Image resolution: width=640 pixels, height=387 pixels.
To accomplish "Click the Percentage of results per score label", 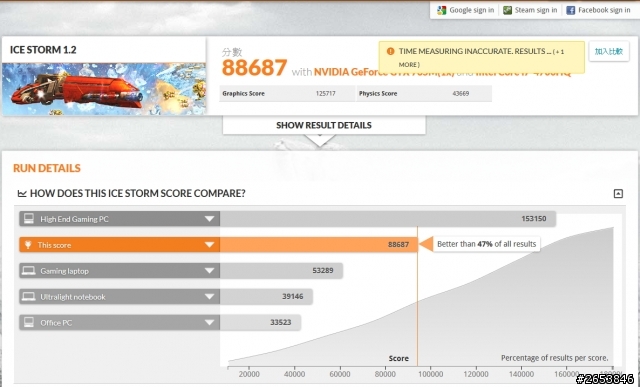I will tap(554, 358).
